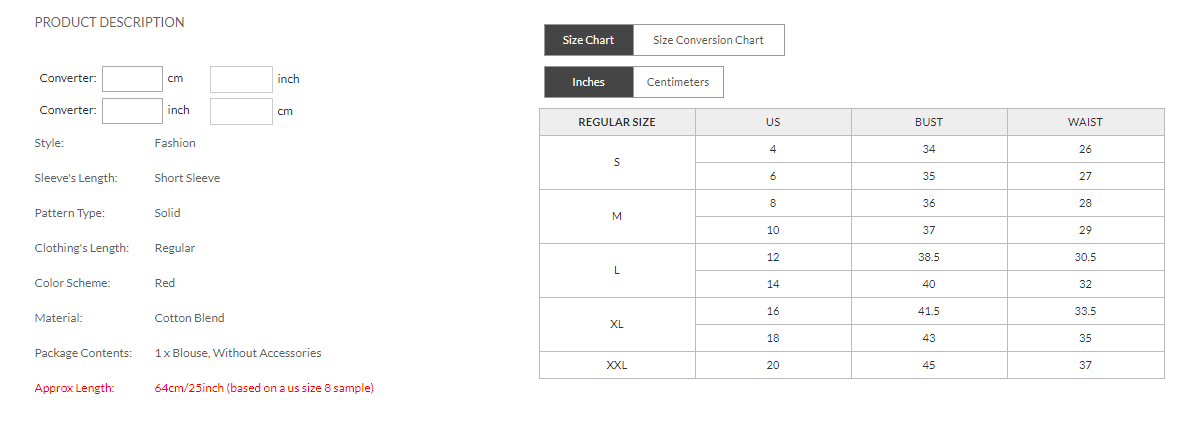Switch measurements to Centimeters

677,82
